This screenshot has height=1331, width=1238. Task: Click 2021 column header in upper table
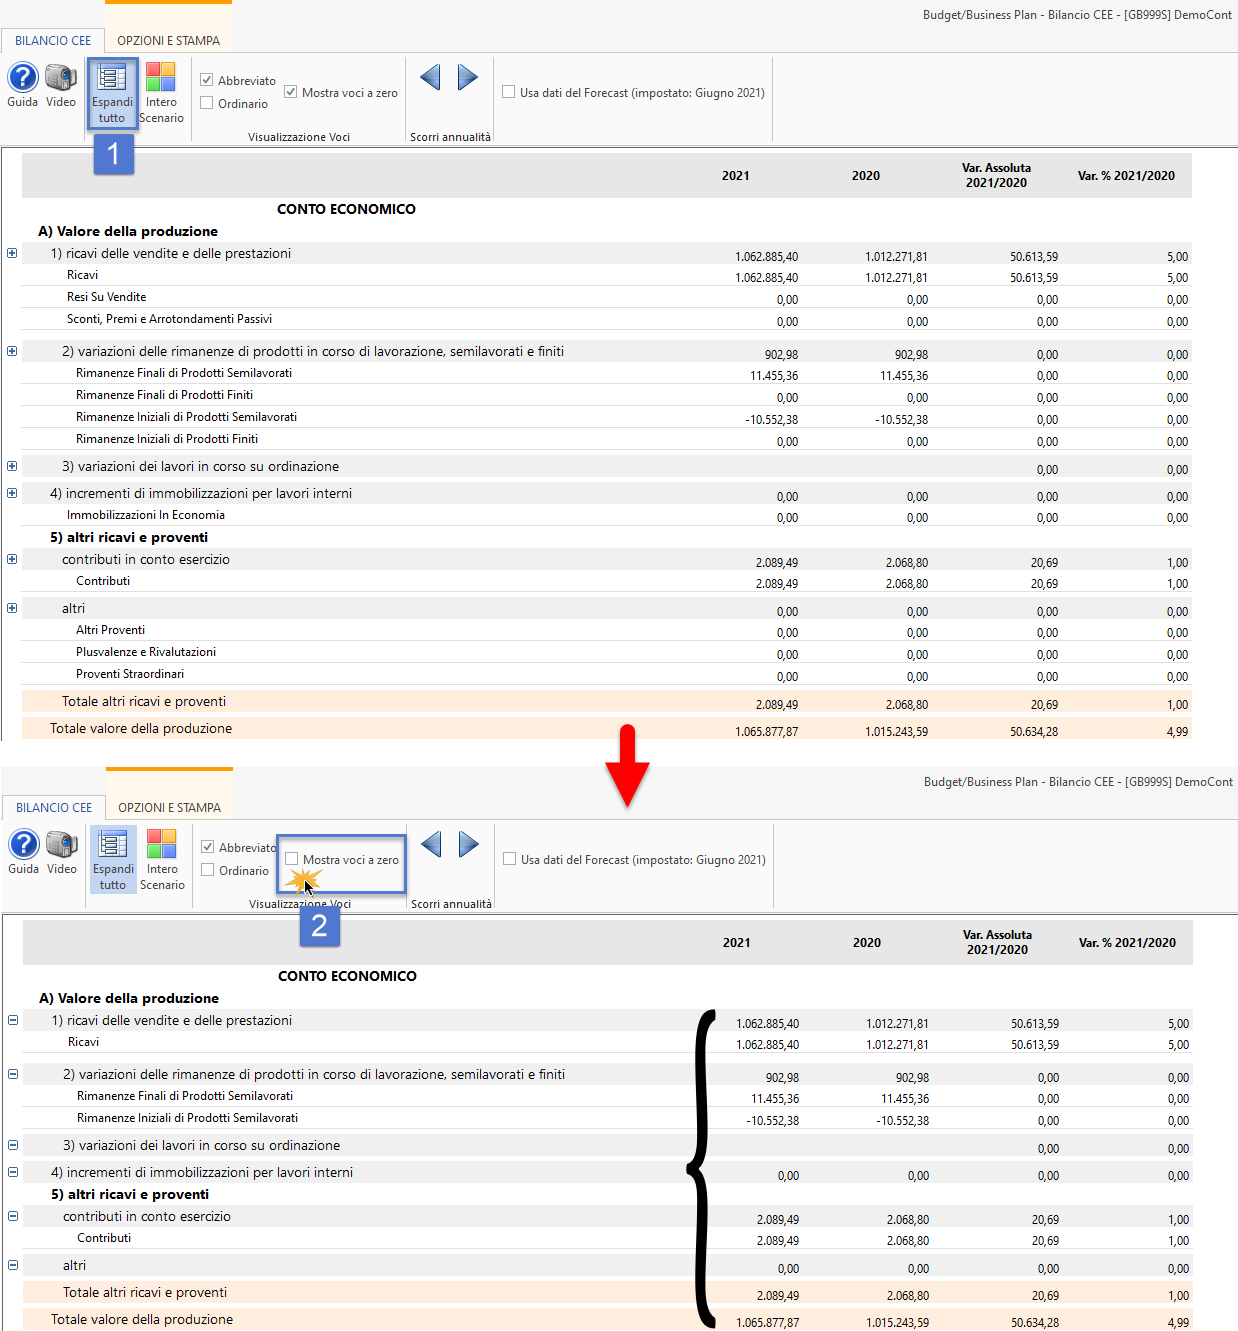click(x=736, y=176)
